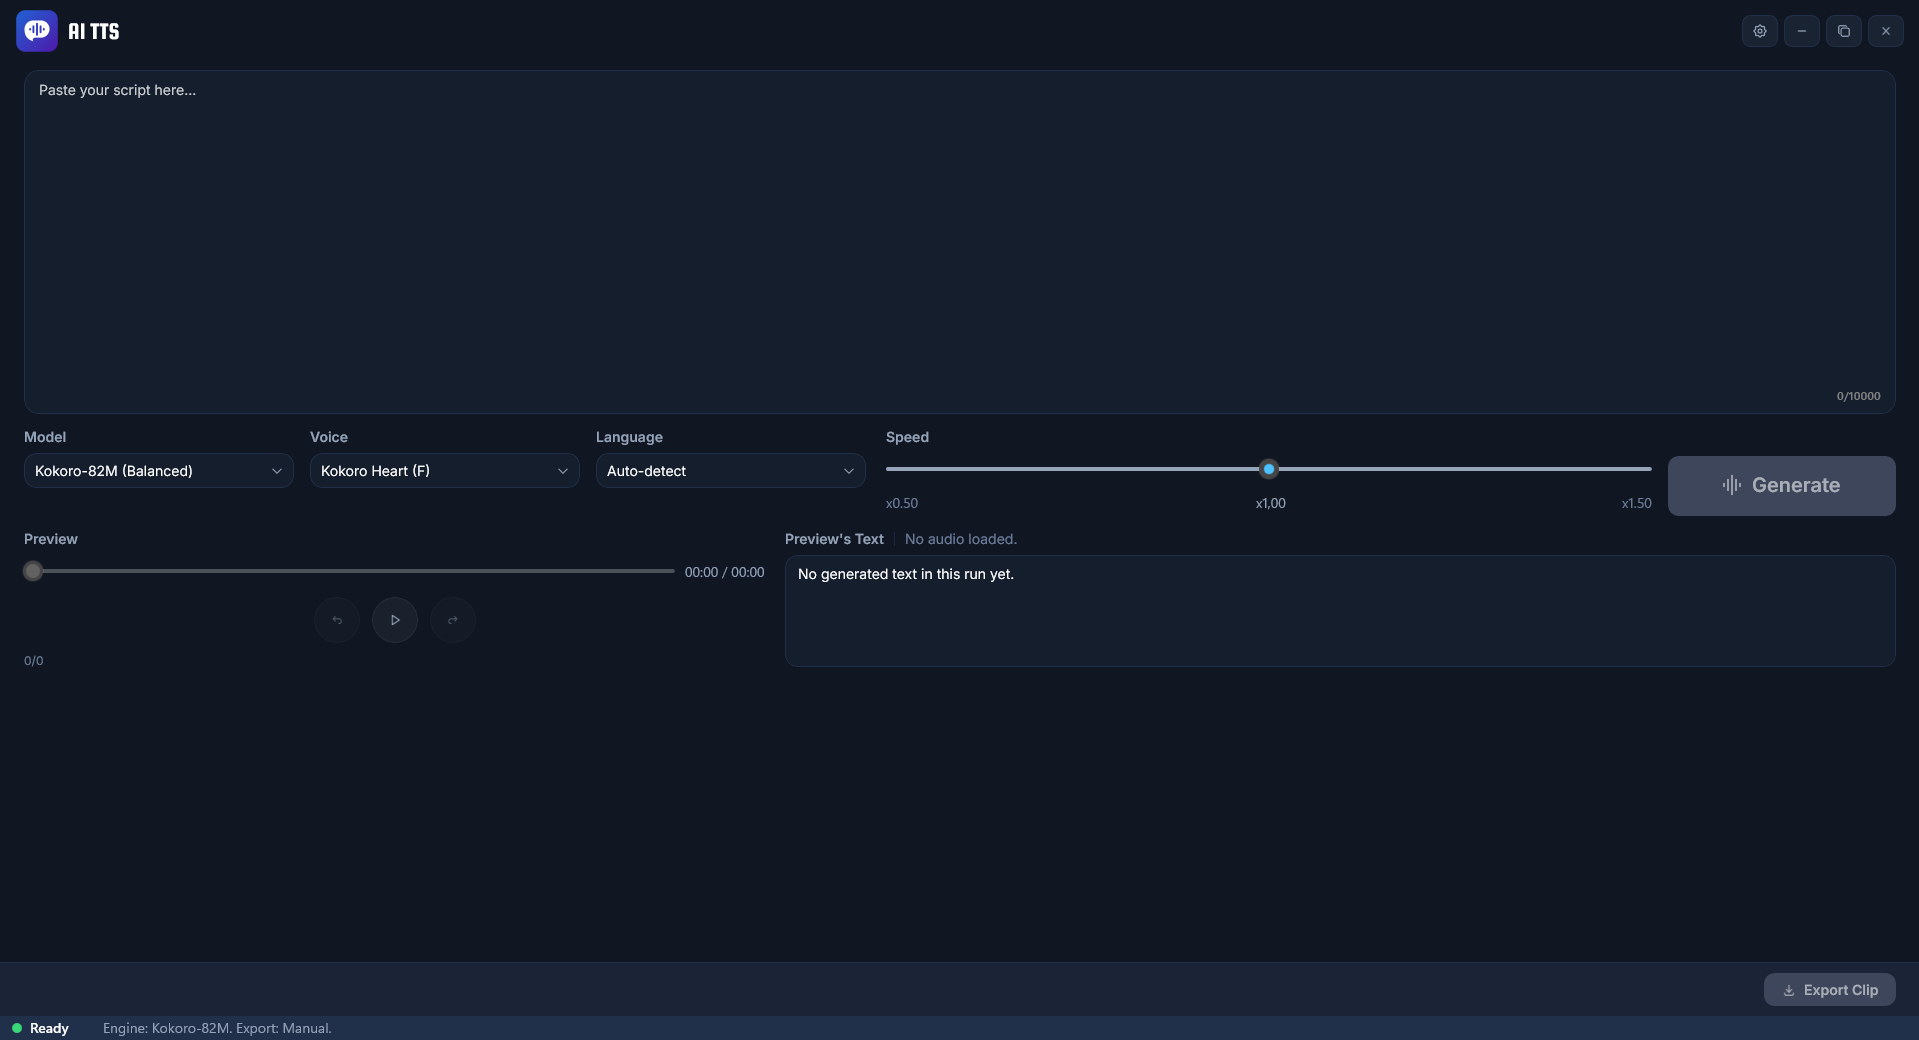Click the x1.50 speed label

tap(1637, 503)
